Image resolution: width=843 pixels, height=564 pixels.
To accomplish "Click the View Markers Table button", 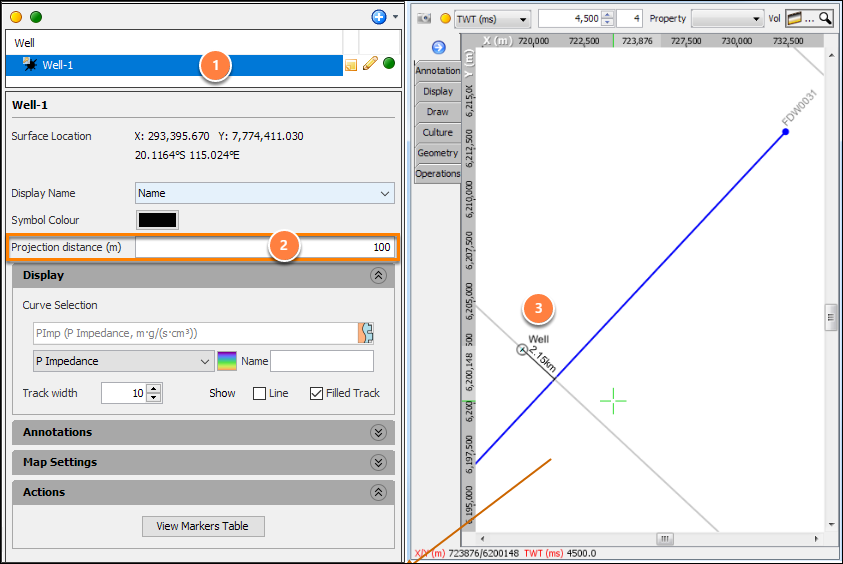I will [x=203, y=526].
